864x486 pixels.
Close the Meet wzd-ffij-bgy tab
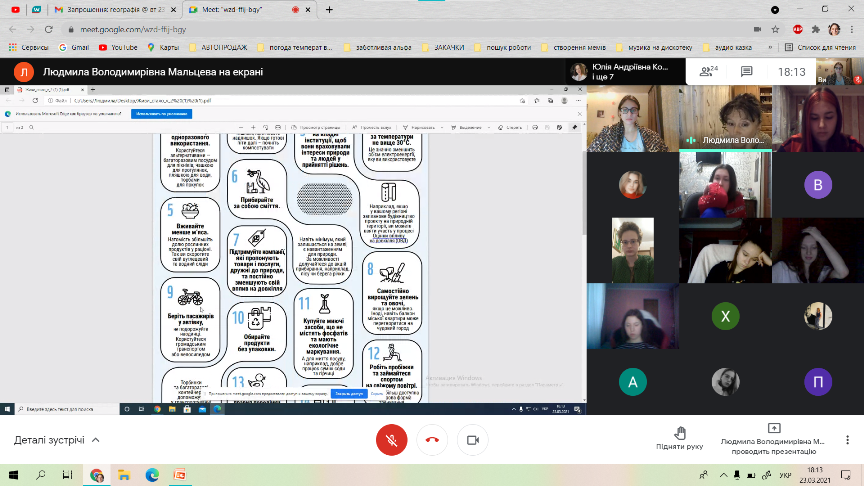(x=308, y=9)
